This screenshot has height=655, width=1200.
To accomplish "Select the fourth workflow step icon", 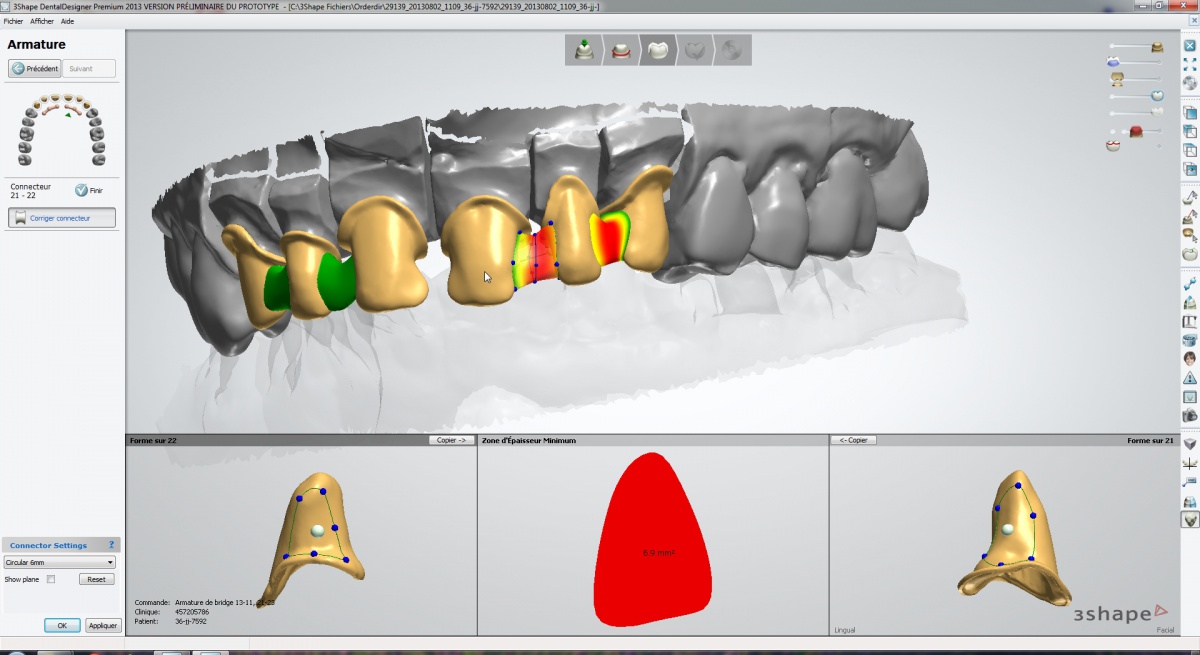I will (x=695, y=50).
